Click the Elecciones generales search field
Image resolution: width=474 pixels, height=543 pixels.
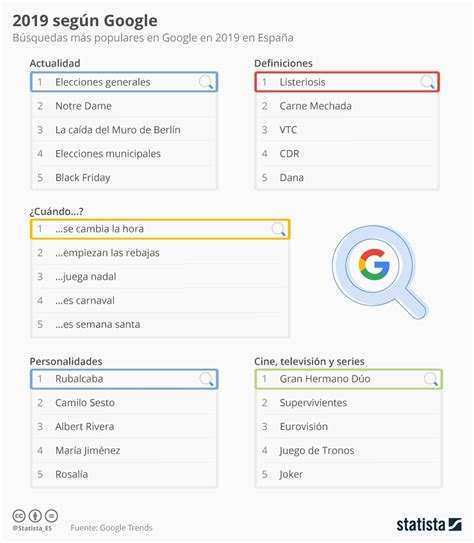[x=124, y=82]
